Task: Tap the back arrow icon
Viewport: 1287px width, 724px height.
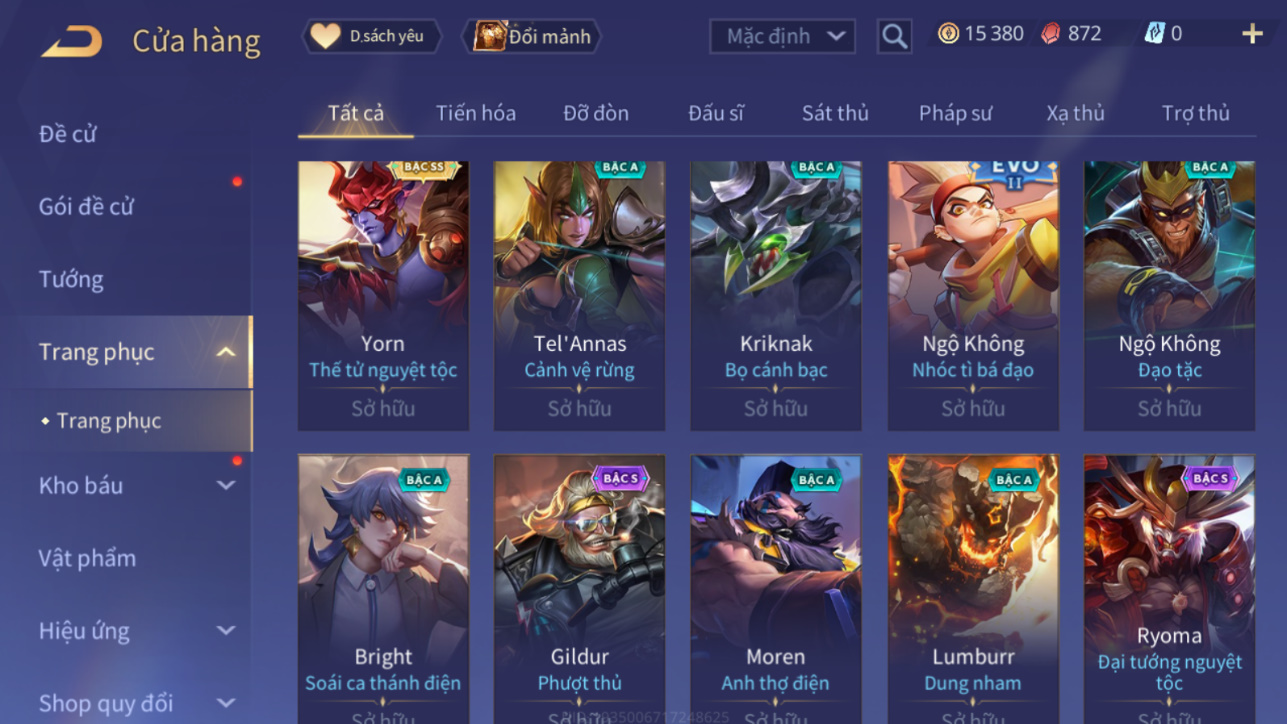Action: click(x=71, y=41)
